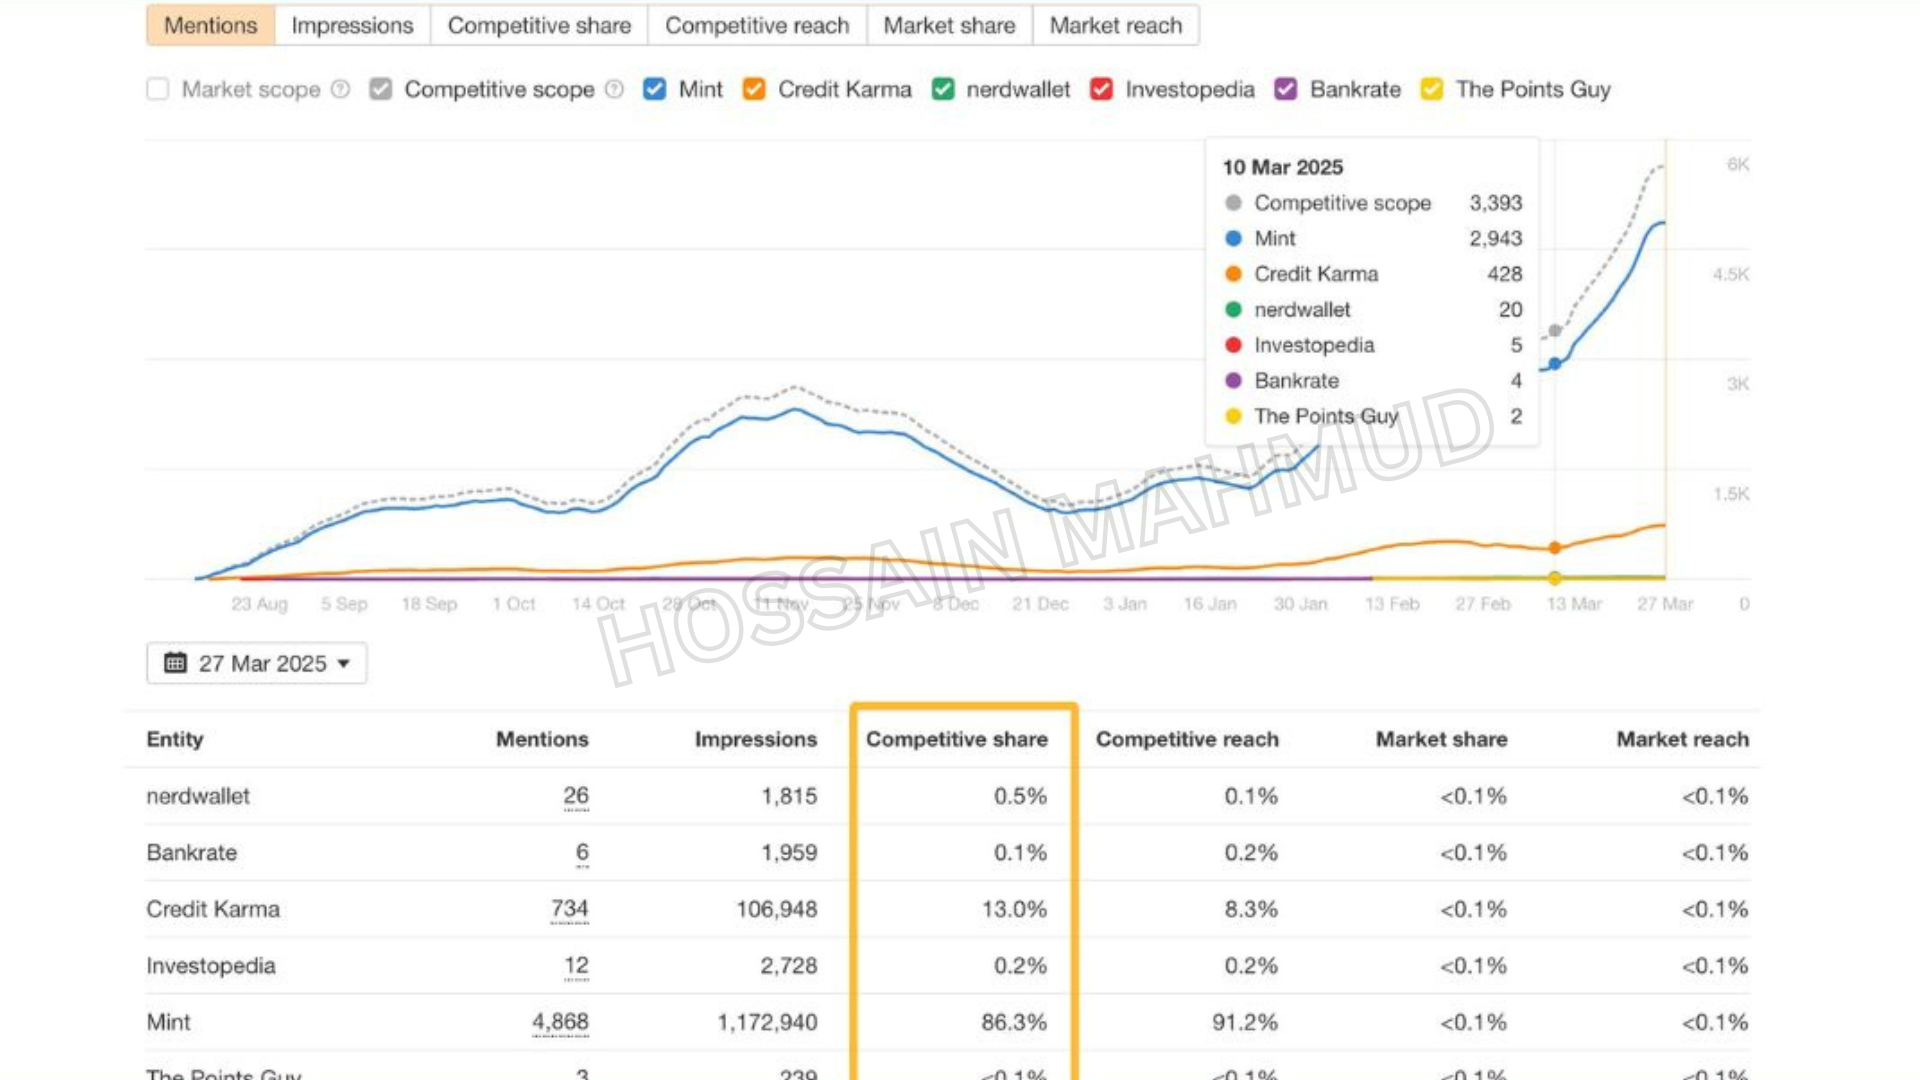This screenshot has width=1920, height=1080.
Task: Click Mint impressions value 1,172,940
Action: pyautogui.click(x=767, y=1022)
